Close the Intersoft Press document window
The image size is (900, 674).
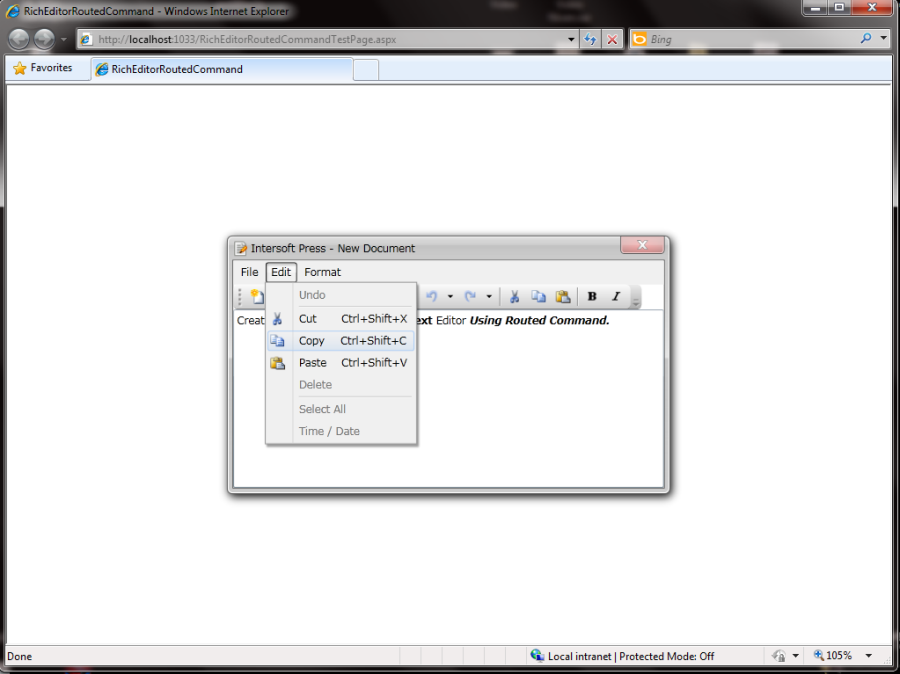(x=642, y=245)
